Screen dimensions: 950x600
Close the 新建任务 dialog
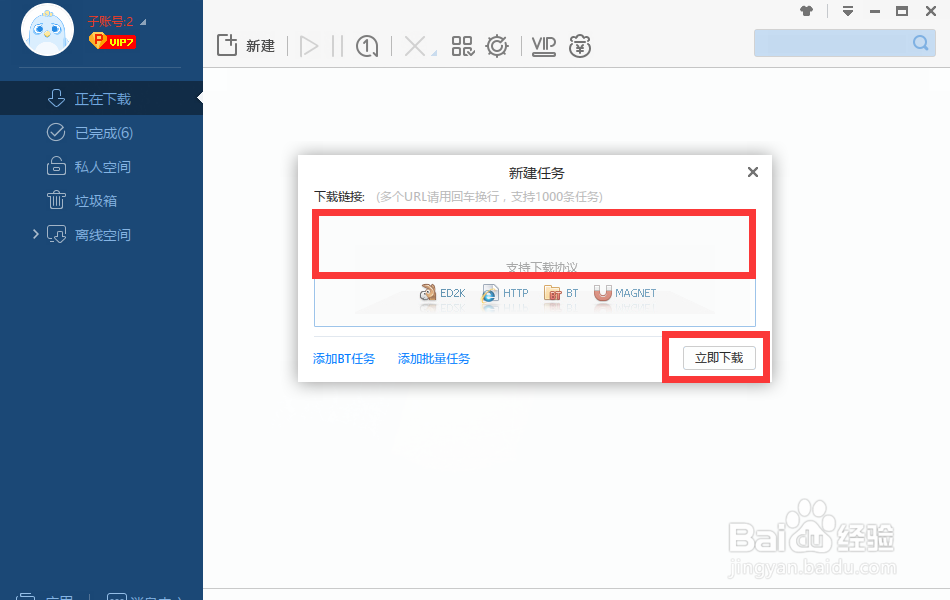[x=752, y=172]
